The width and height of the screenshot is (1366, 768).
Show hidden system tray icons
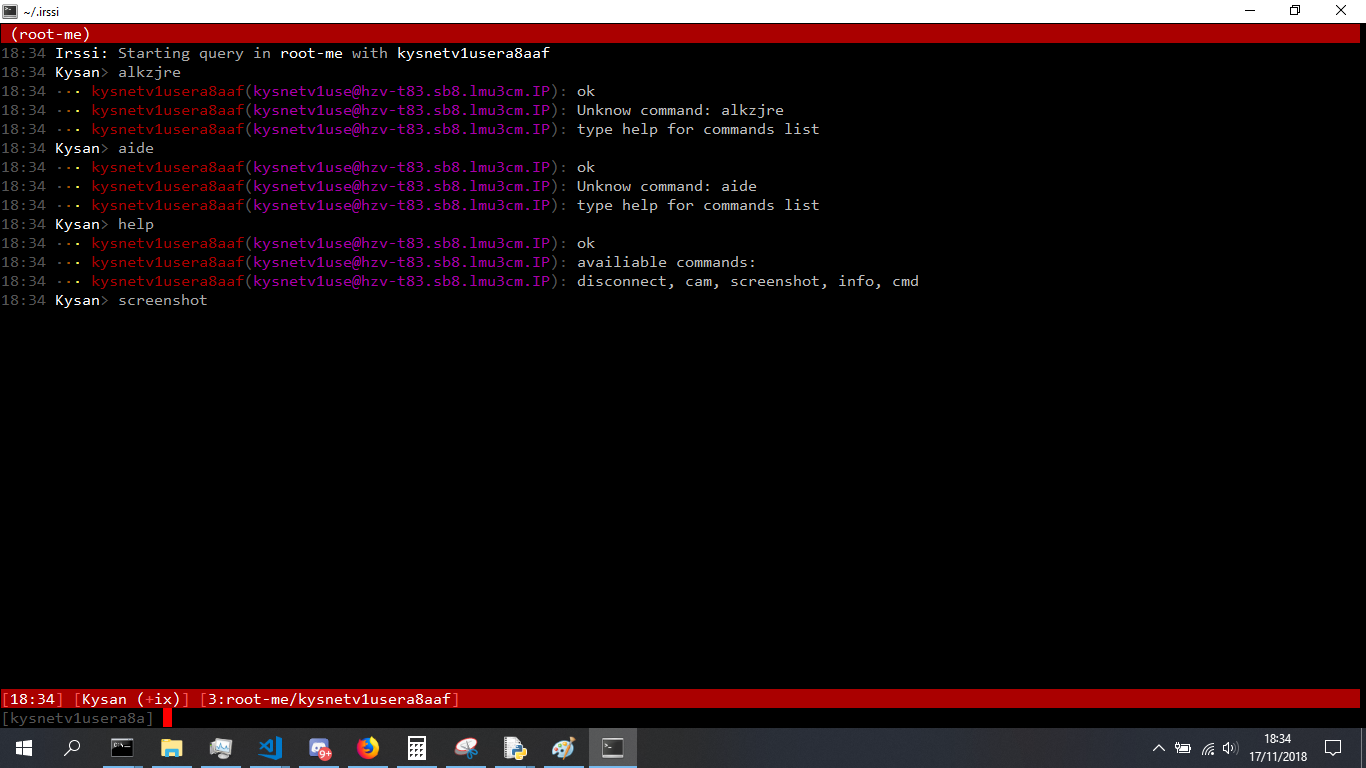point(1159,748)
